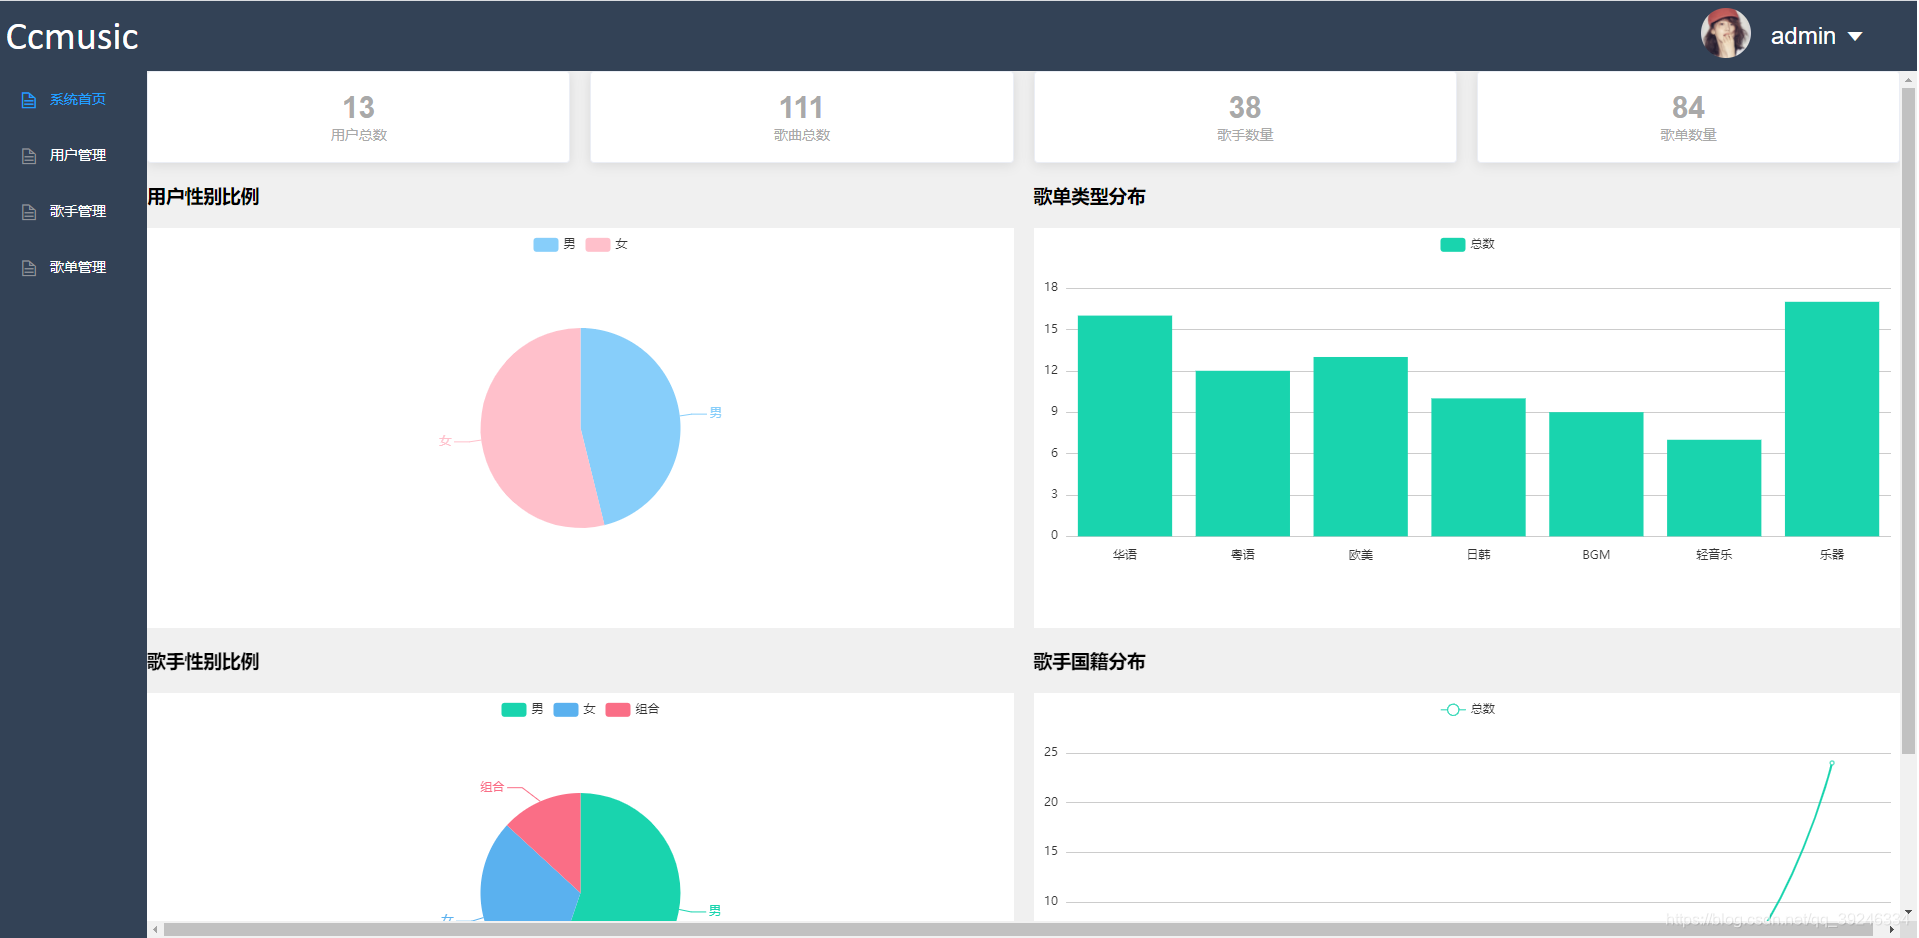Image resolution: width=1919 pixels, height=938 pixels.
Task: Open the 歌单数量 card showing 84
Action: click(1688, 117)
